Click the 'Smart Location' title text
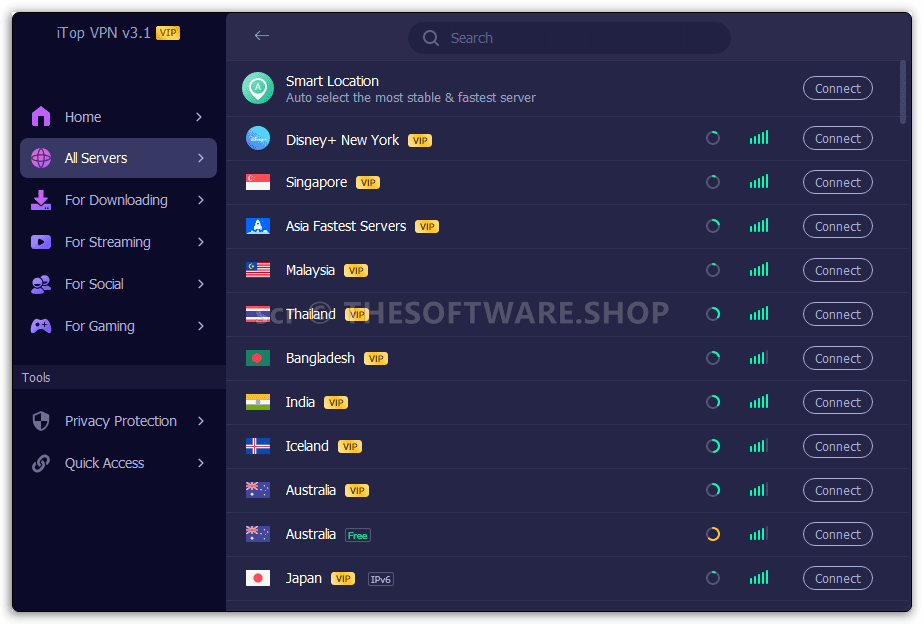The height and width of the screenshot is (624, 924). coord(332,81)
